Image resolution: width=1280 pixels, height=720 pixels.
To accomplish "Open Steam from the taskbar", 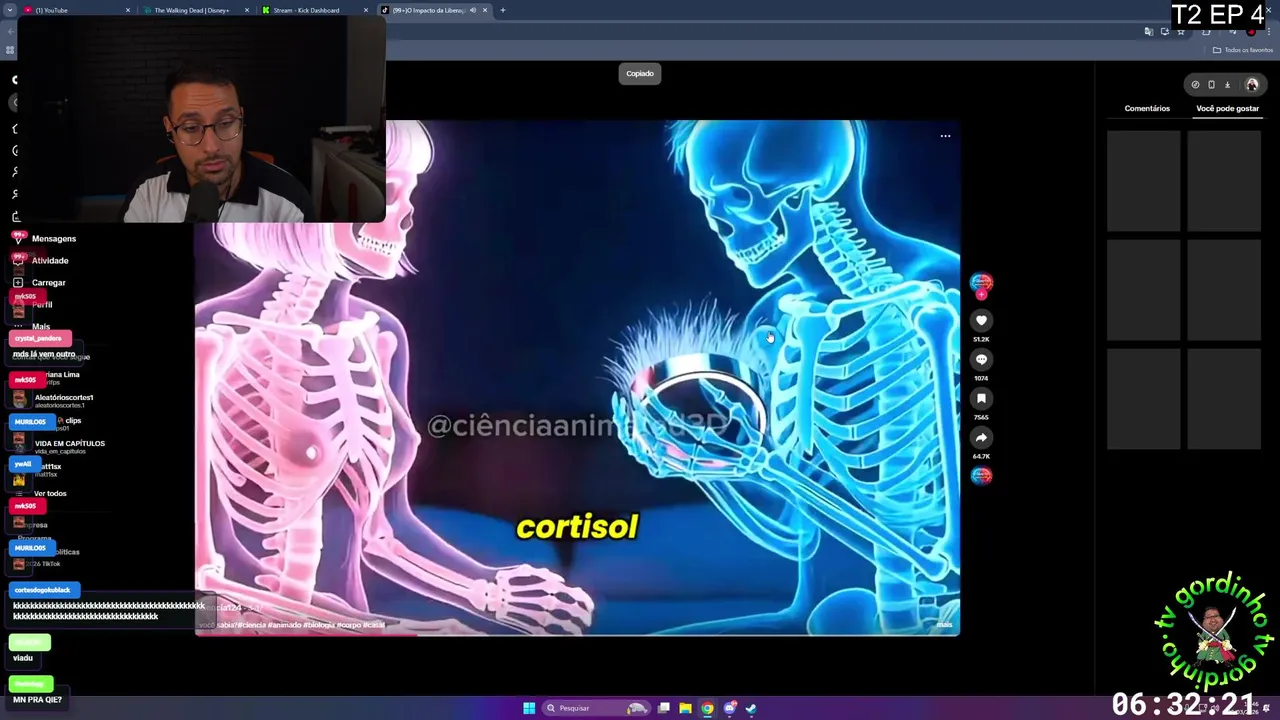I will [751, 708].
